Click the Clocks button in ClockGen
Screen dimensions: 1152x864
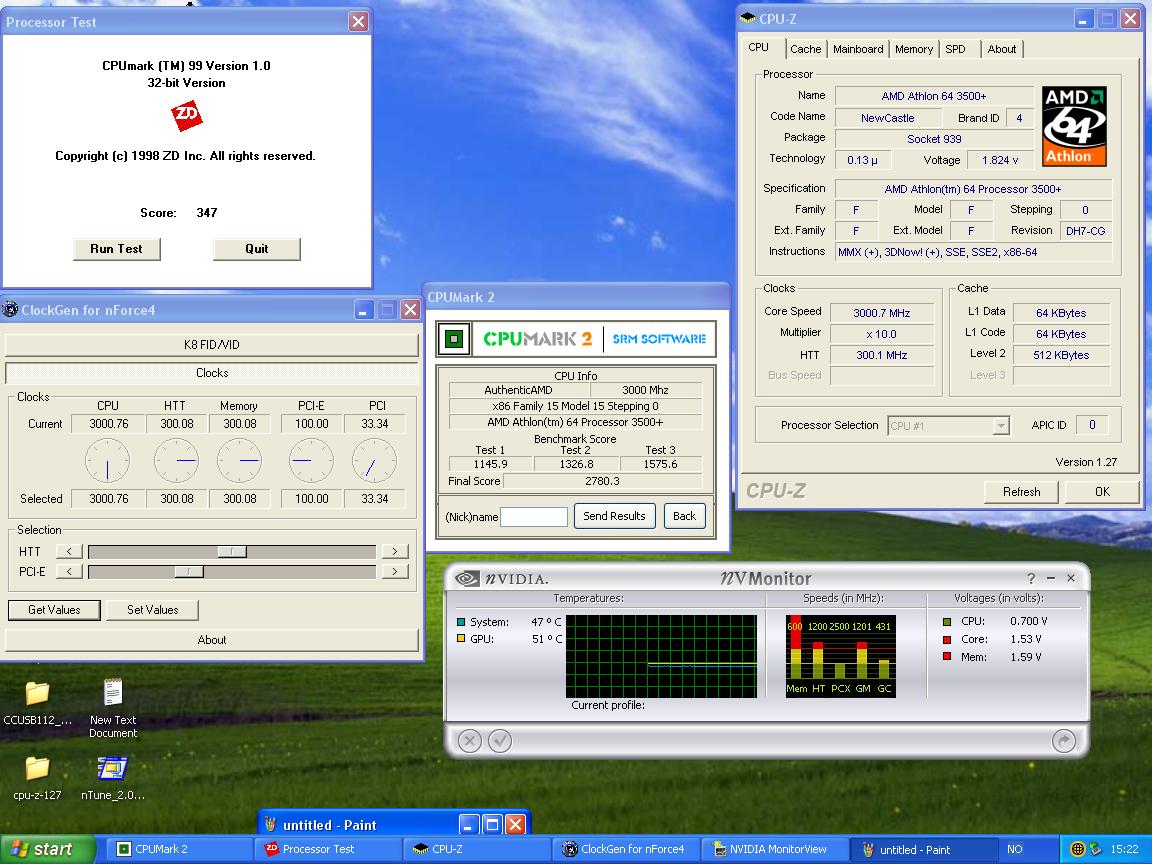(212, 373)
